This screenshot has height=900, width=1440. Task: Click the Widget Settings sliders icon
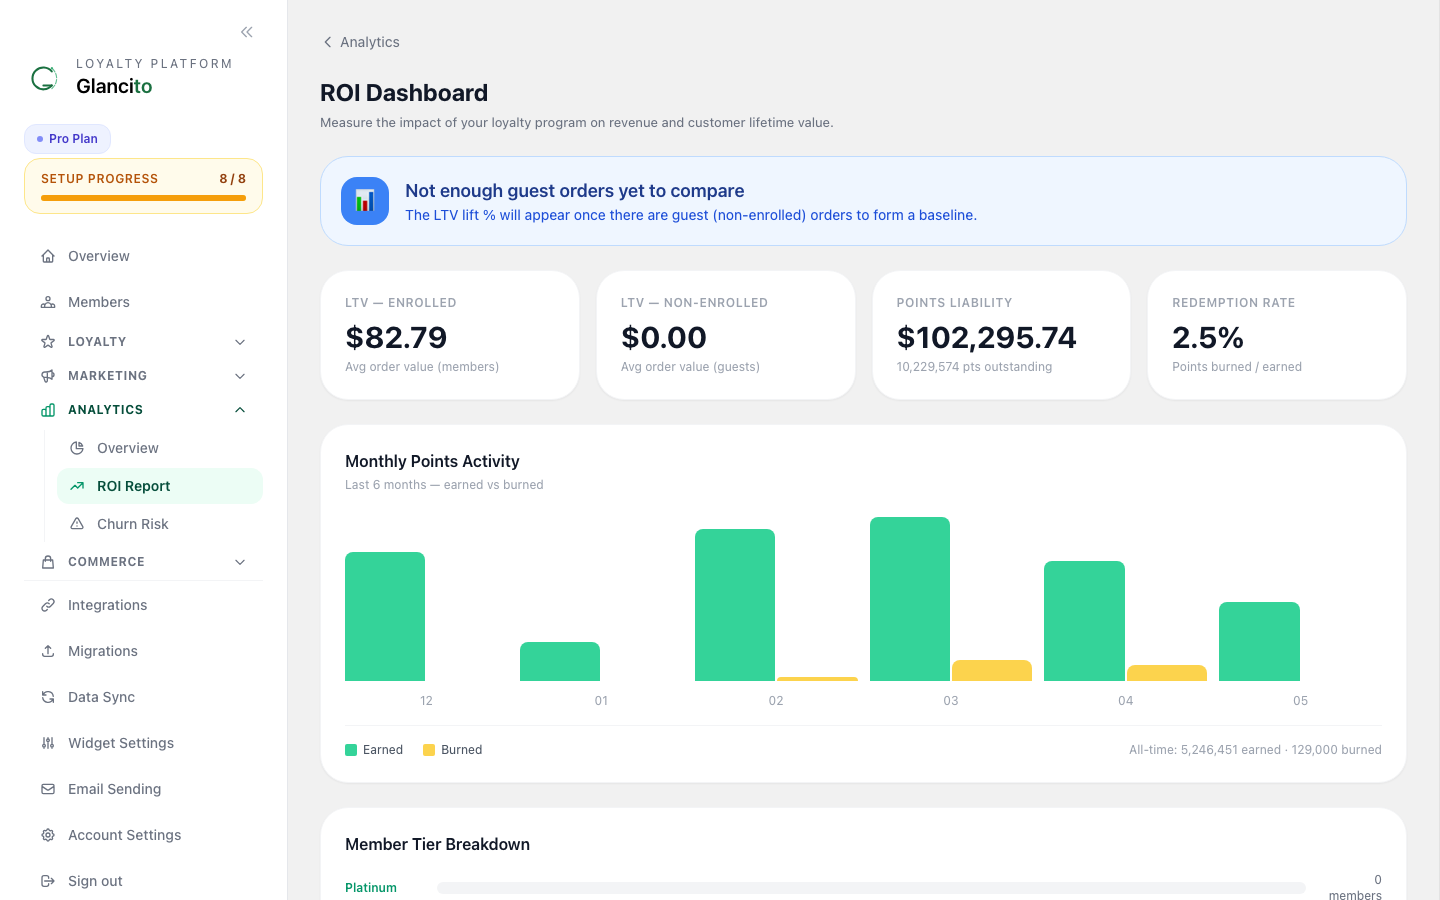48,743
